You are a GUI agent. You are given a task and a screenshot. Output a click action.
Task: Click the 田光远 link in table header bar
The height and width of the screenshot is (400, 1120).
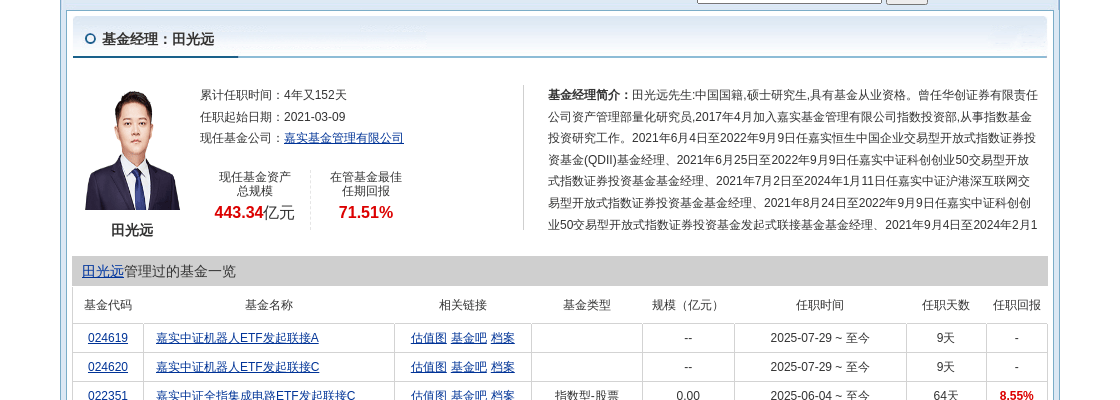tap(102, 271)
